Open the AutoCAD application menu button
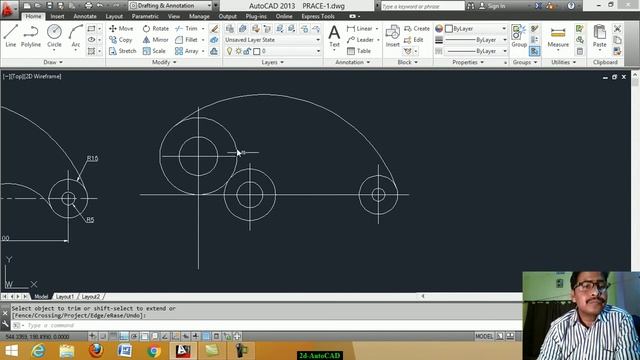This screenshot has width=640, height=360. tap(9, 8)
